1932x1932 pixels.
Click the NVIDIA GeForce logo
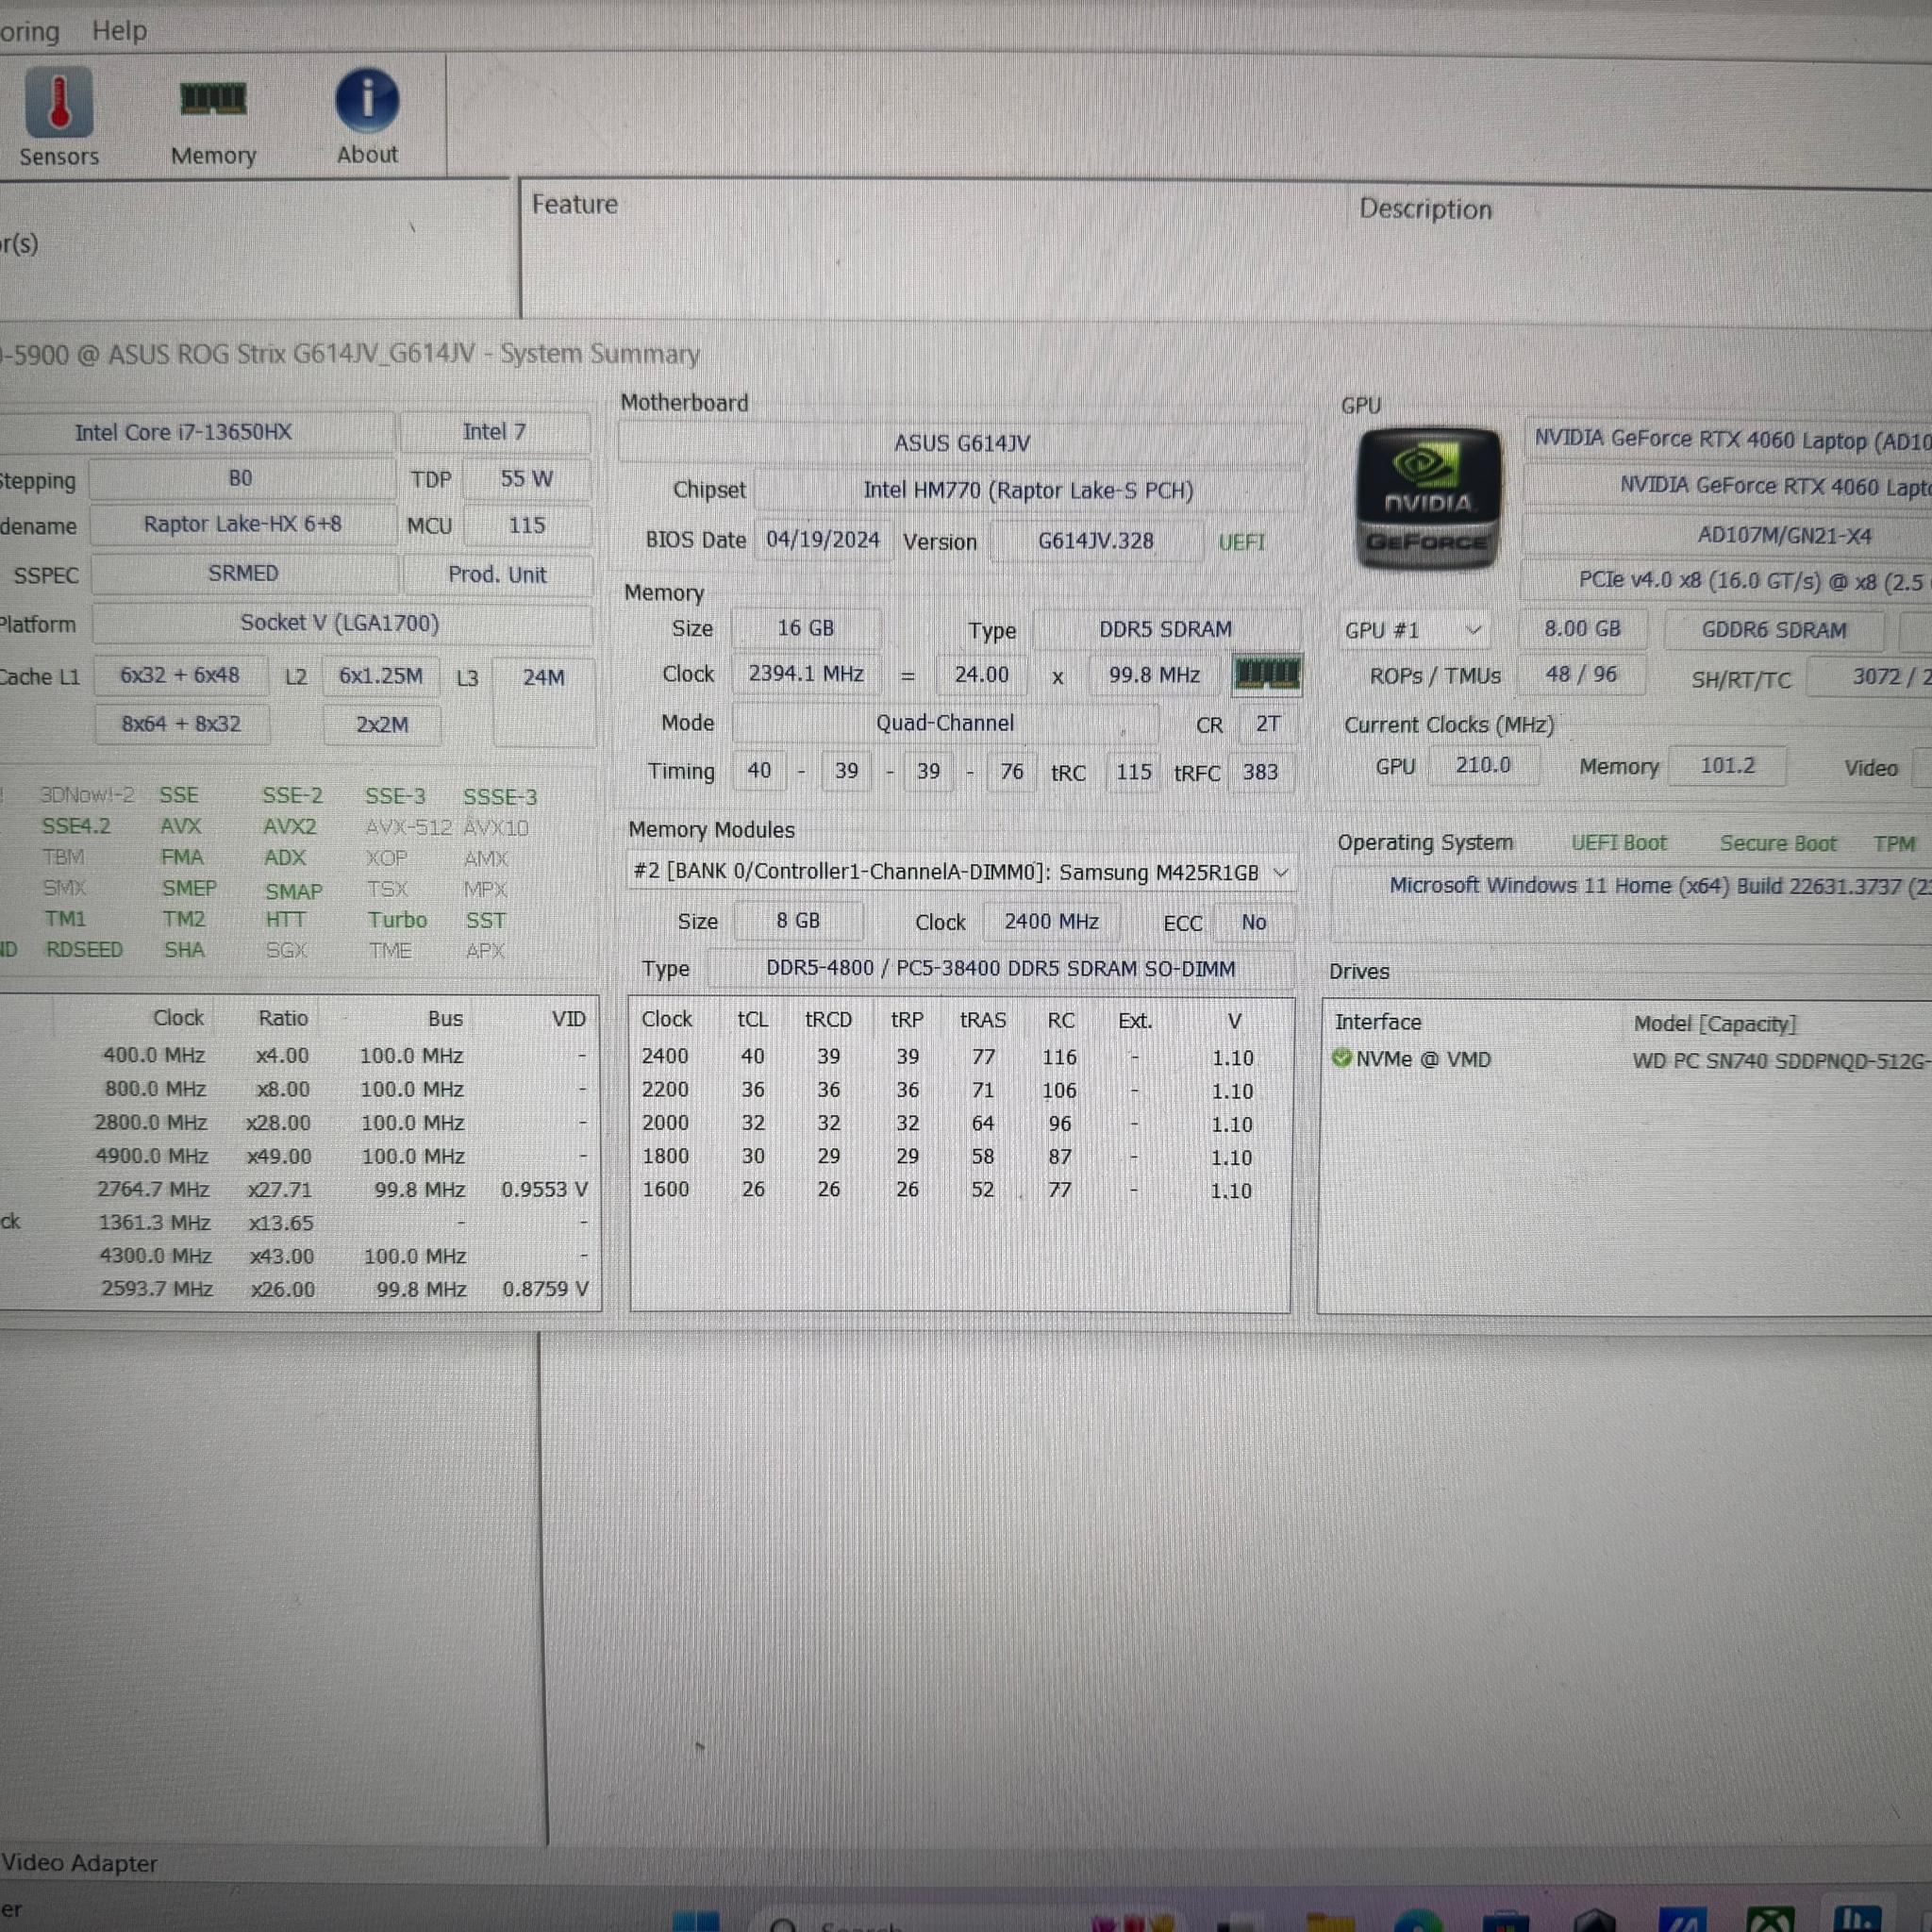tap(1428, 499)
